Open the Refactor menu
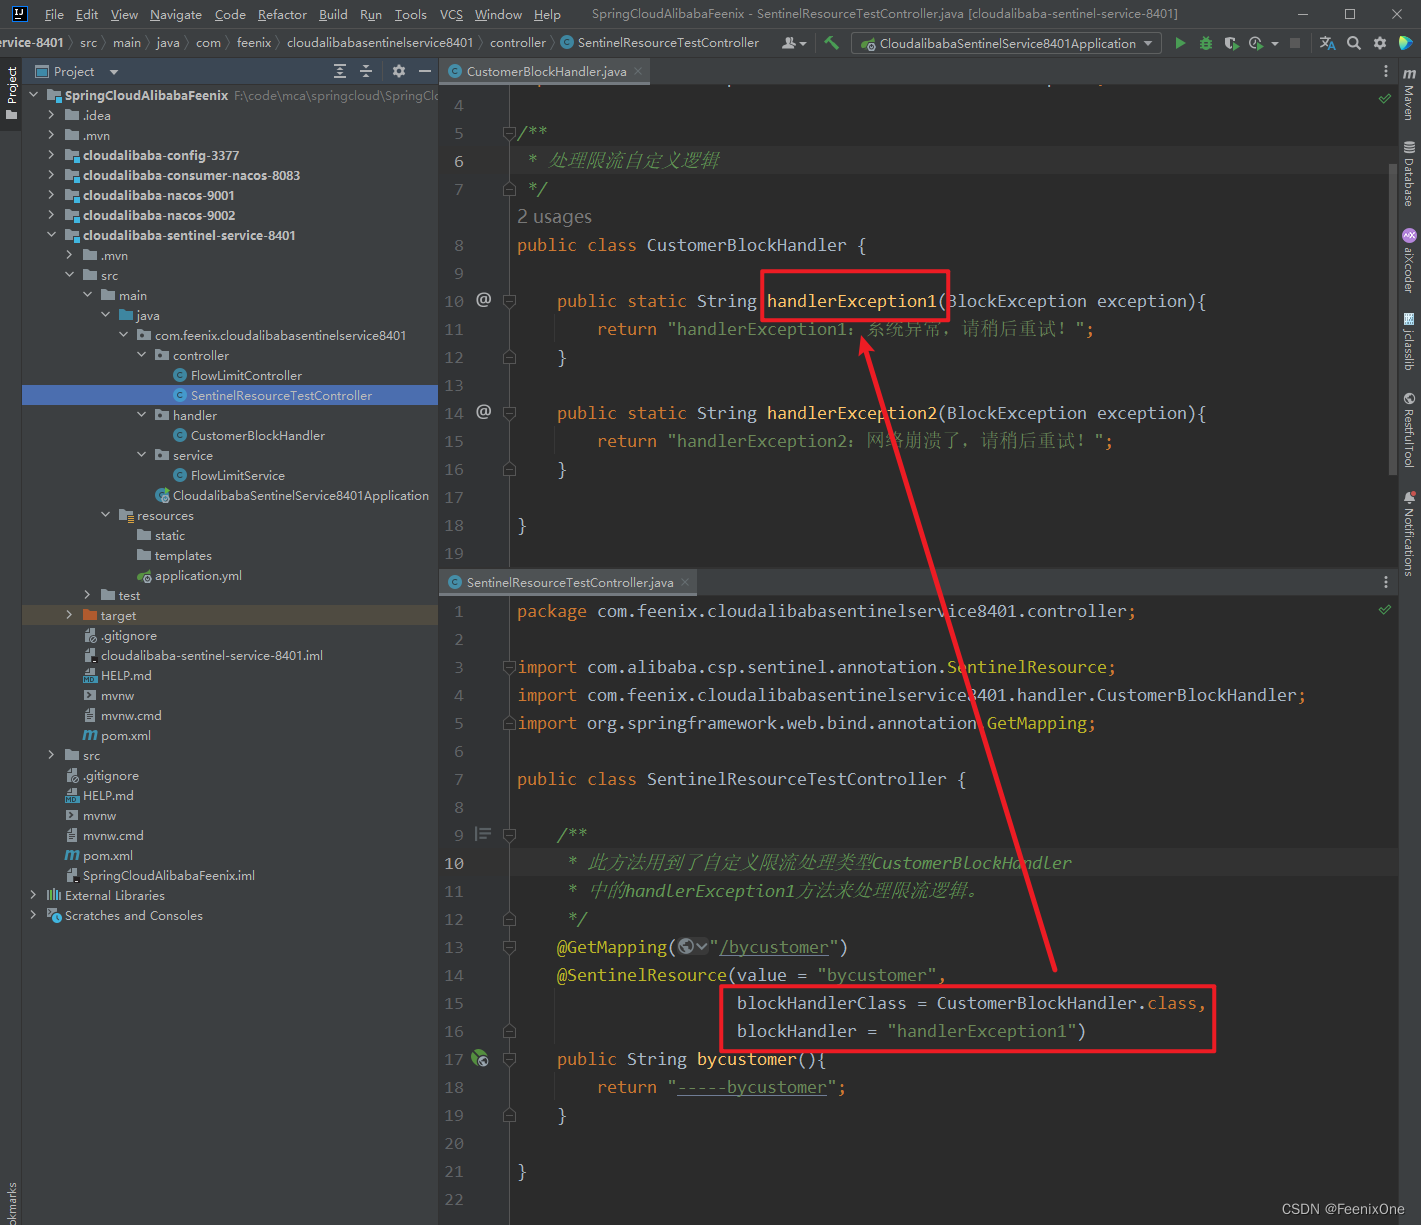 click(282, 14)
